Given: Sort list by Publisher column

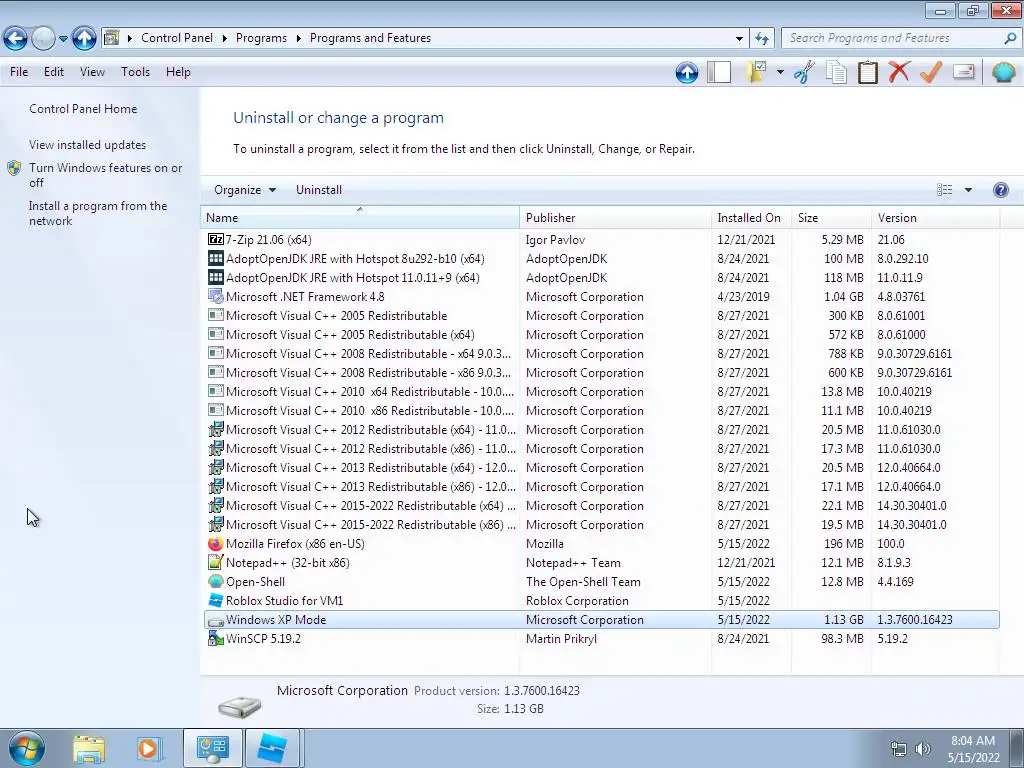Looking at the screenshot, I should pos(615,218).
